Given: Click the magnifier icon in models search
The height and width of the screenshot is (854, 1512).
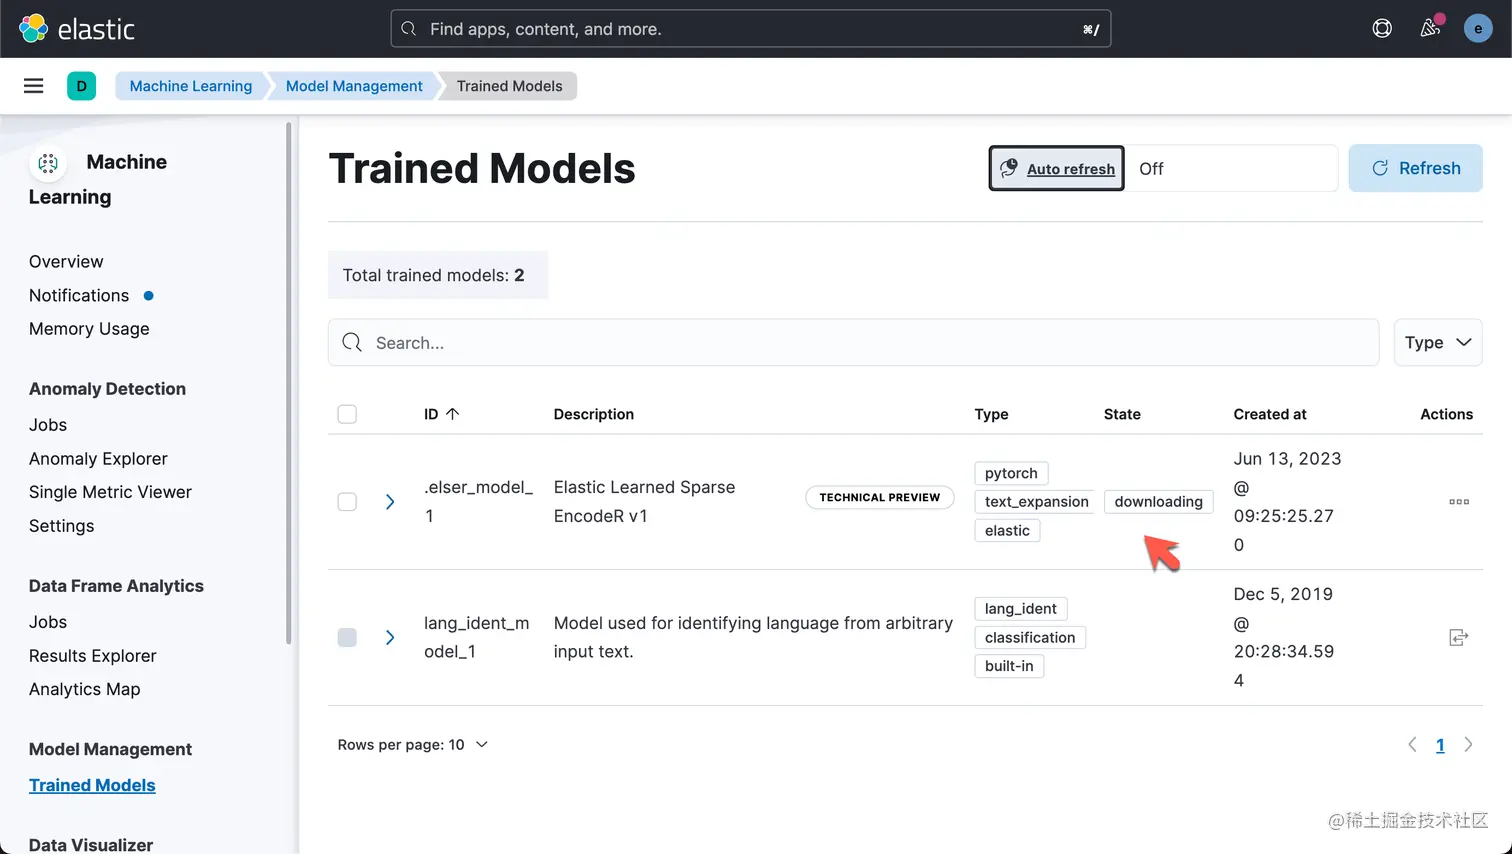Looking at the screenshot, I should pyautogui.click(x=352, y=343).
